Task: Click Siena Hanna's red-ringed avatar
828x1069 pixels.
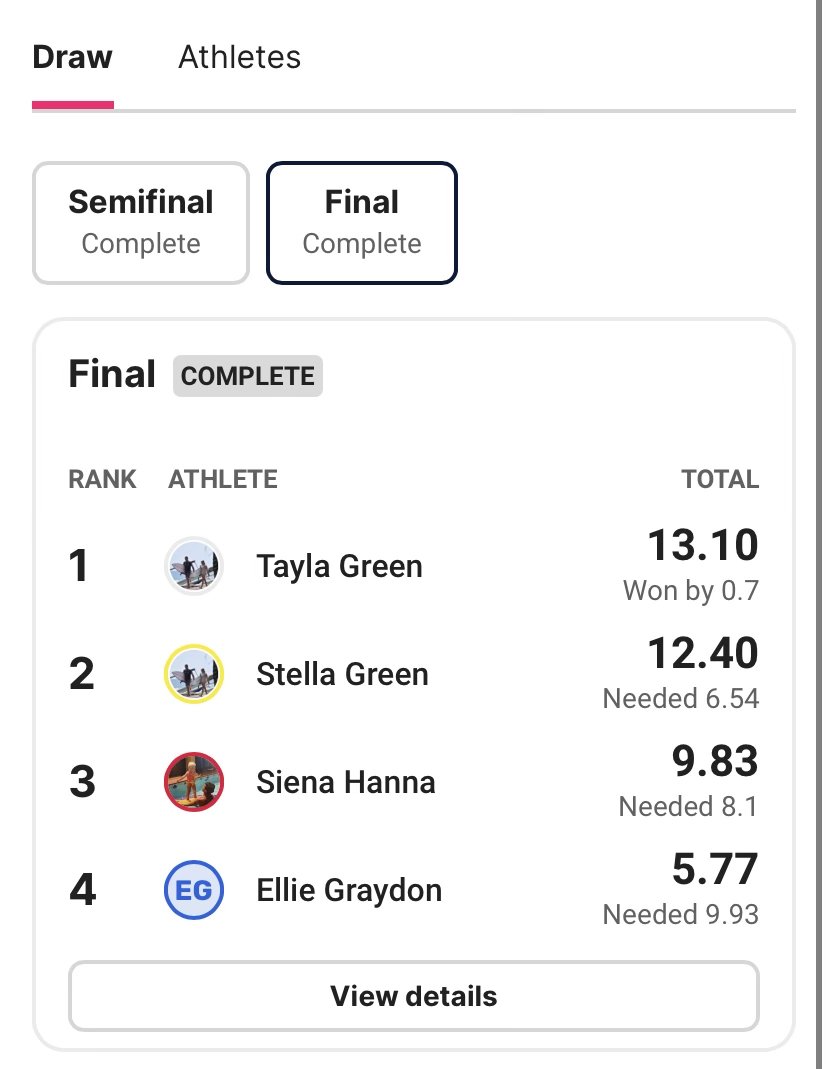Action: point(193,782)
